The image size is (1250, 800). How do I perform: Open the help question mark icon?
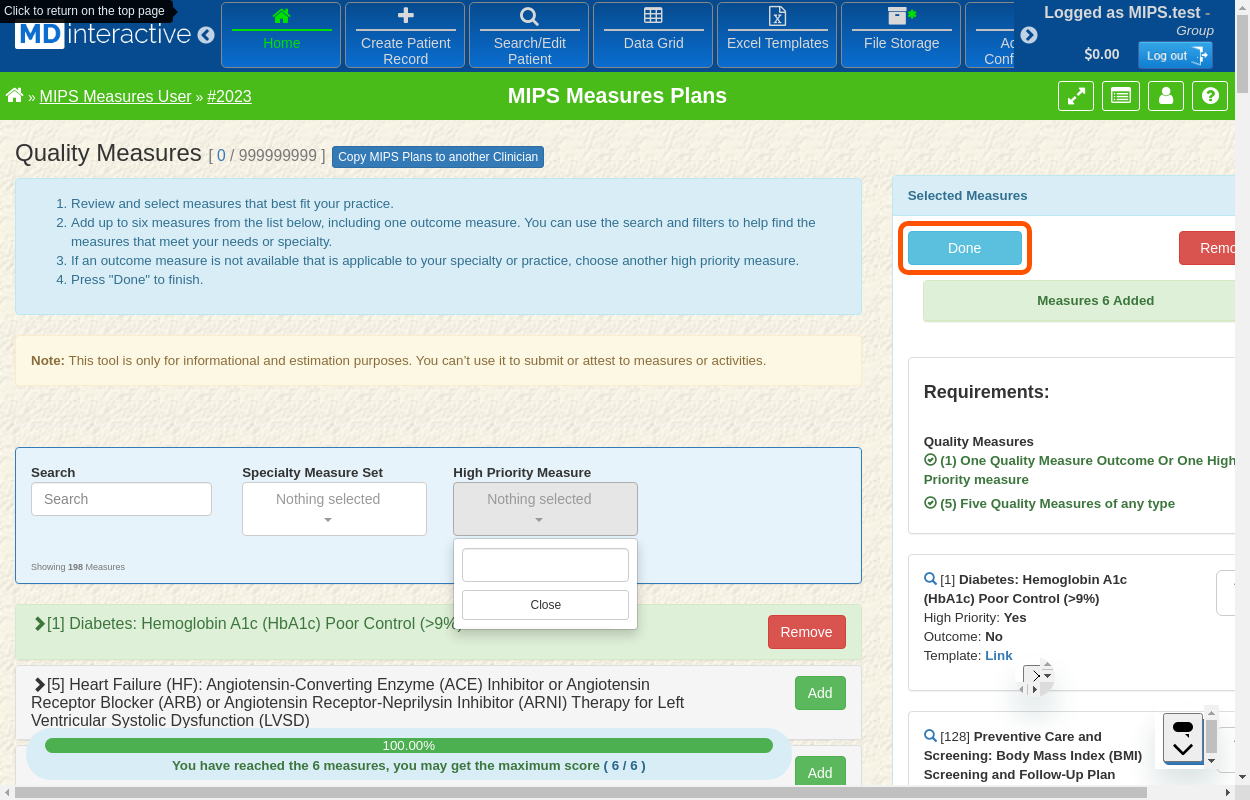tap(1210, 96)
